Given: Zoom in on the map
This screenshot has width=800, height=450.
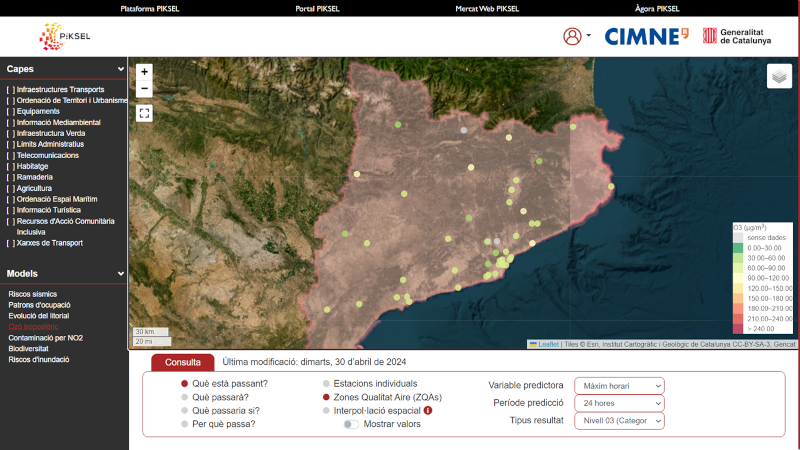Looking at the screenshot, I should [145, 72].
